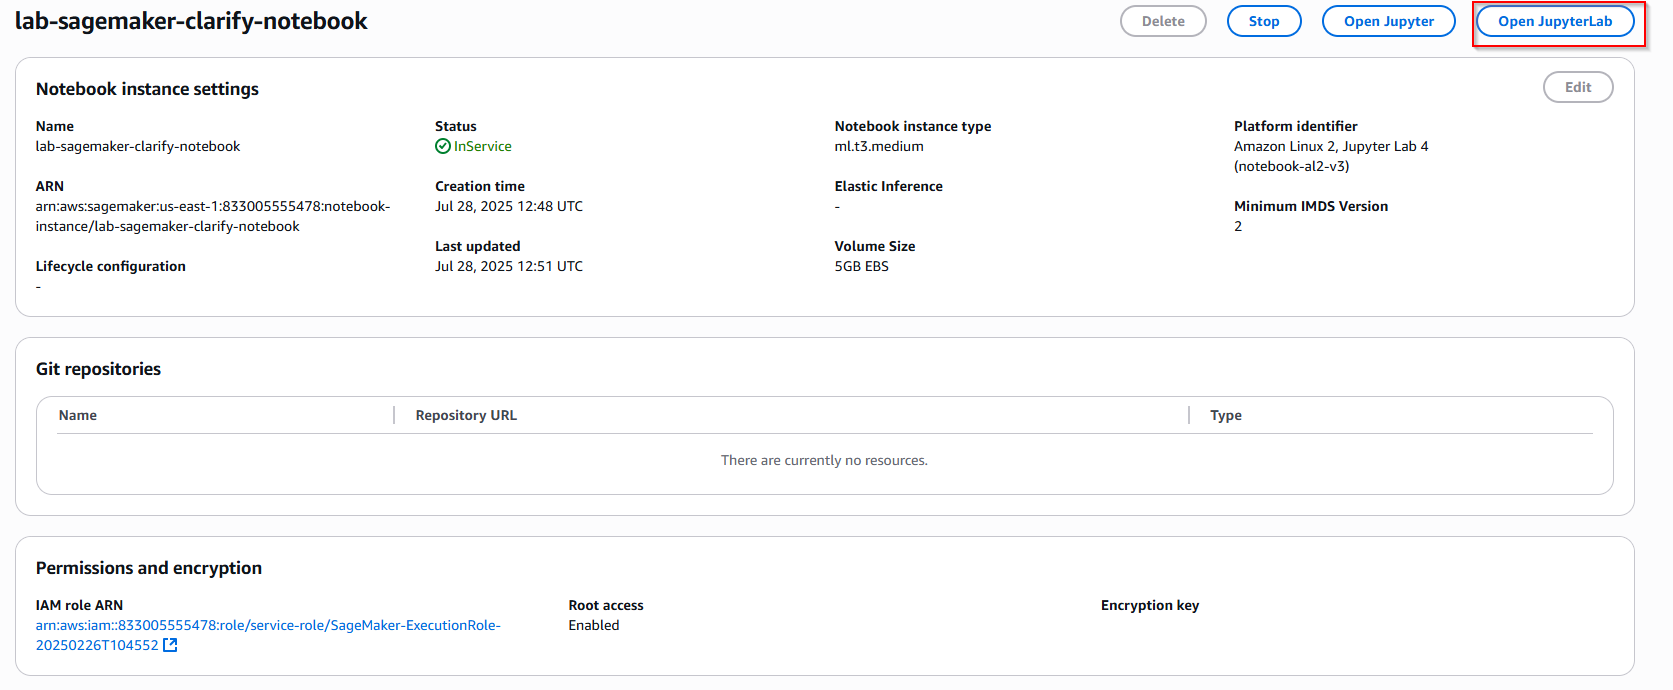Click the page title lab-sagemaker-clarify-notebook
Viewport: 1673px width, 690px height.
pos(191,21)
